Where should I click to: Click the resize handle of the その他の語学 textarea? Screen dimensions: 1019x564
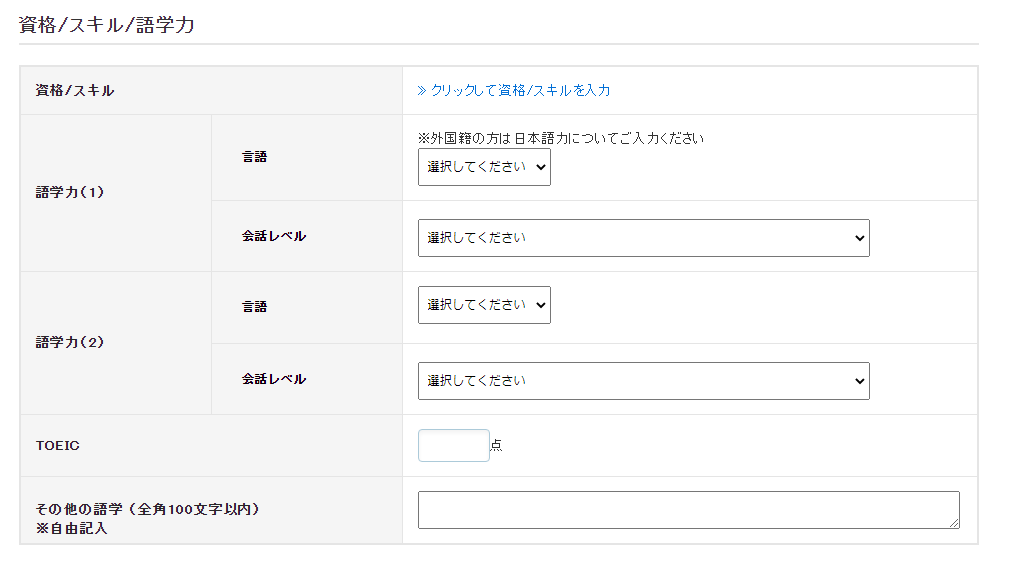coord(954,523)
